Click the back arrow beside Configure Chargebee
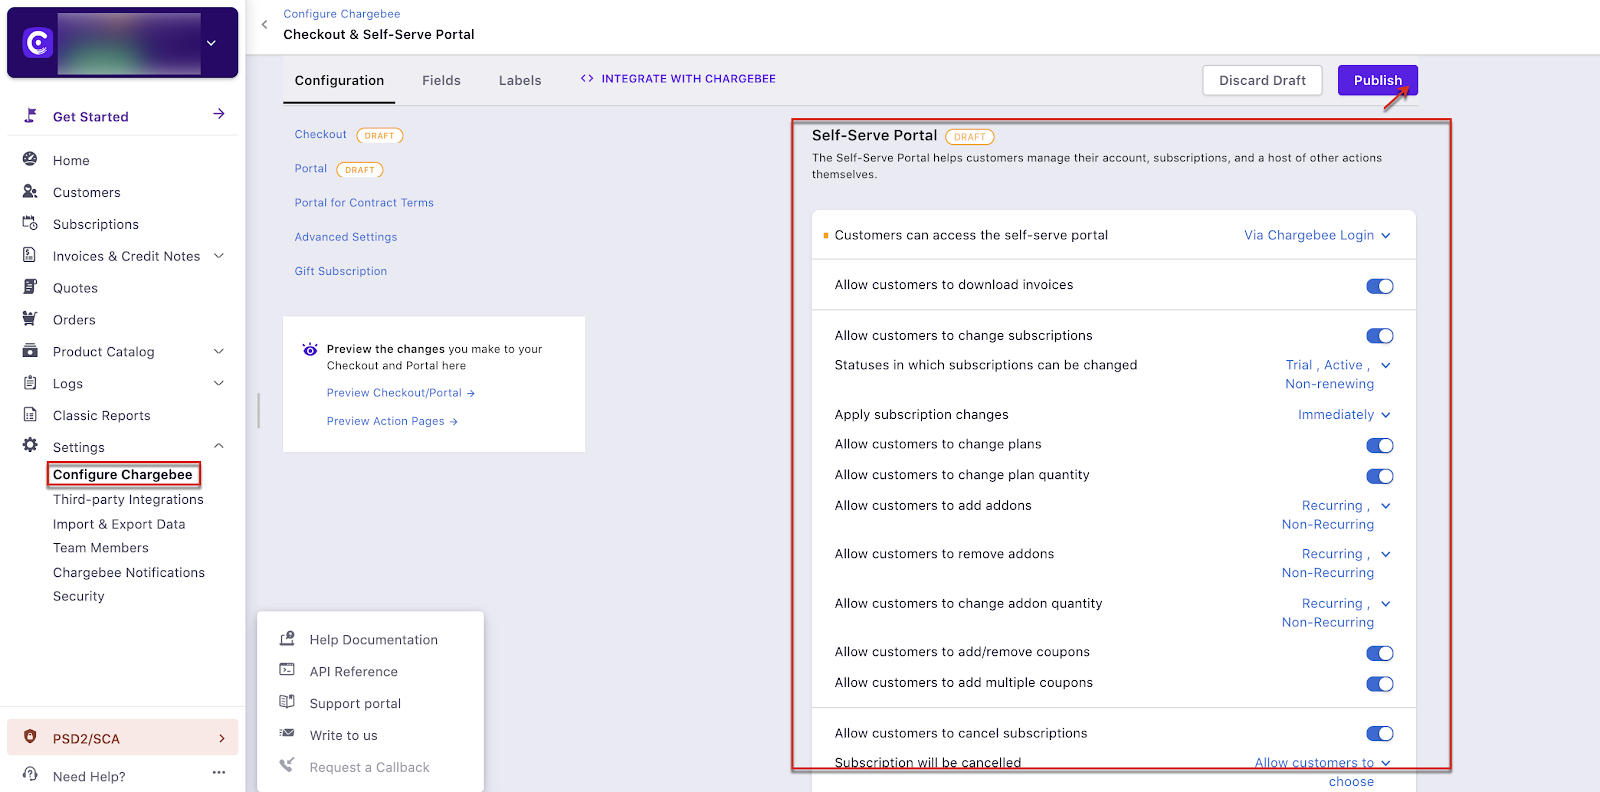The width and height of the screenshot is (1600, 792). pyautogui.click(x=264, y=25)
